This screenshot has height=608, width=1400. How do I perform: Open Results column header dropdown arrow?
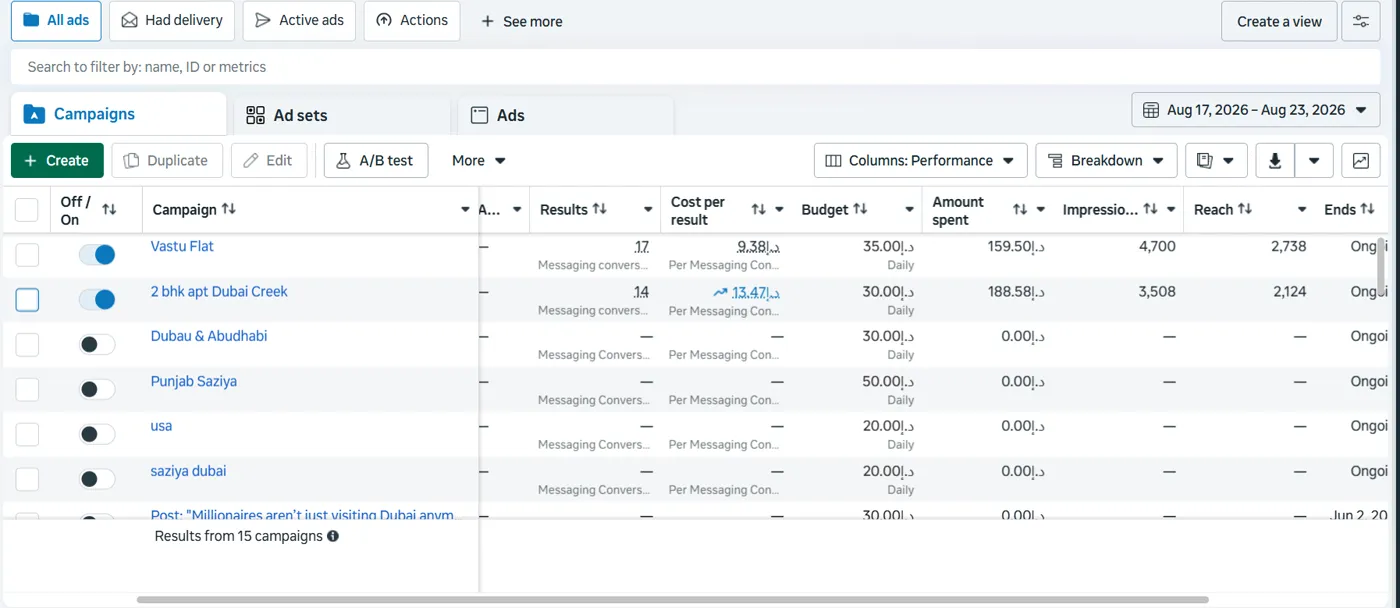pos(648,210)
